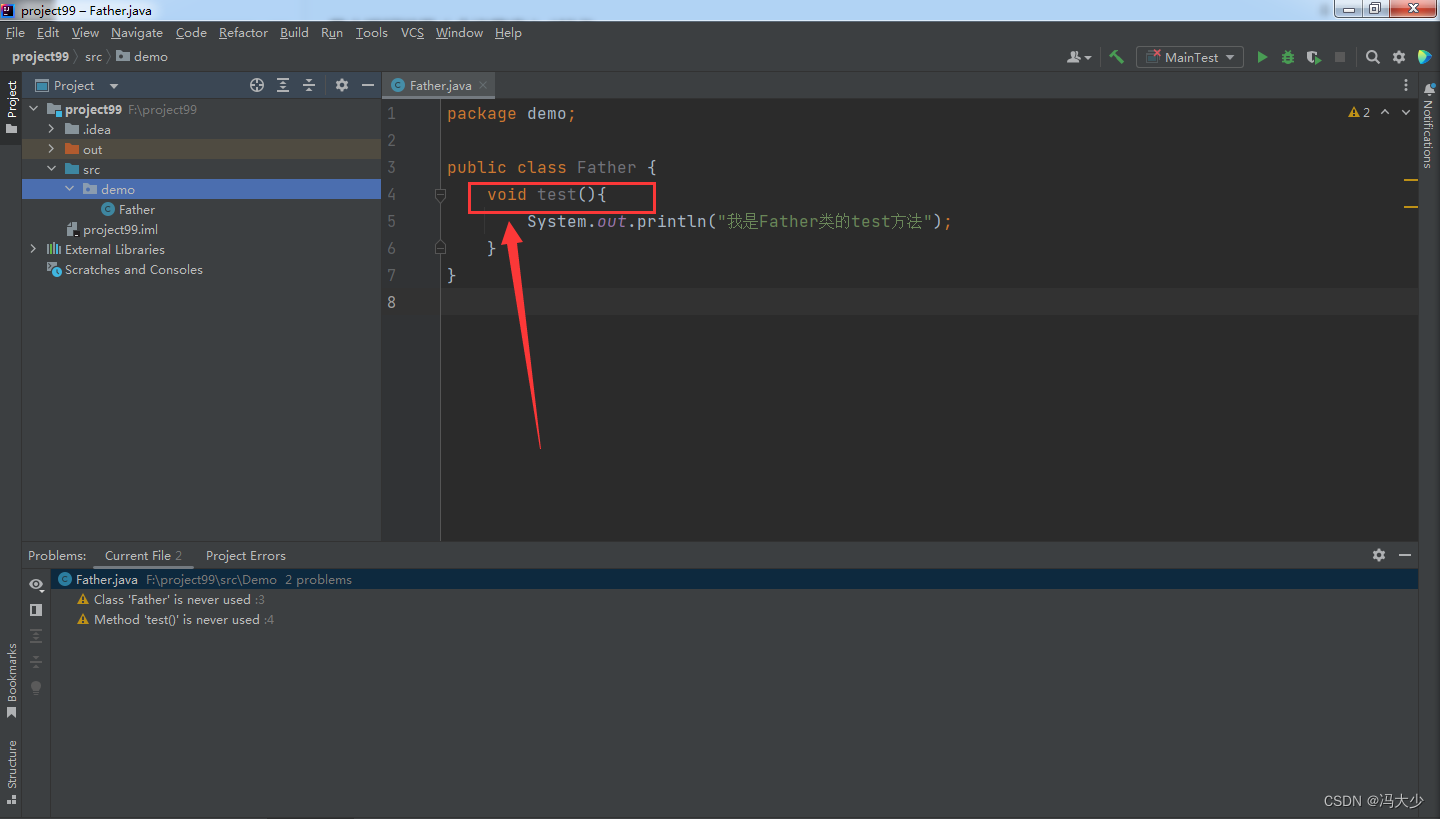This screenshot has width=1440, height=819.
Task: Go to previous highlighted error arrow
Action: pyautogui.click(x=1385, y=112)
